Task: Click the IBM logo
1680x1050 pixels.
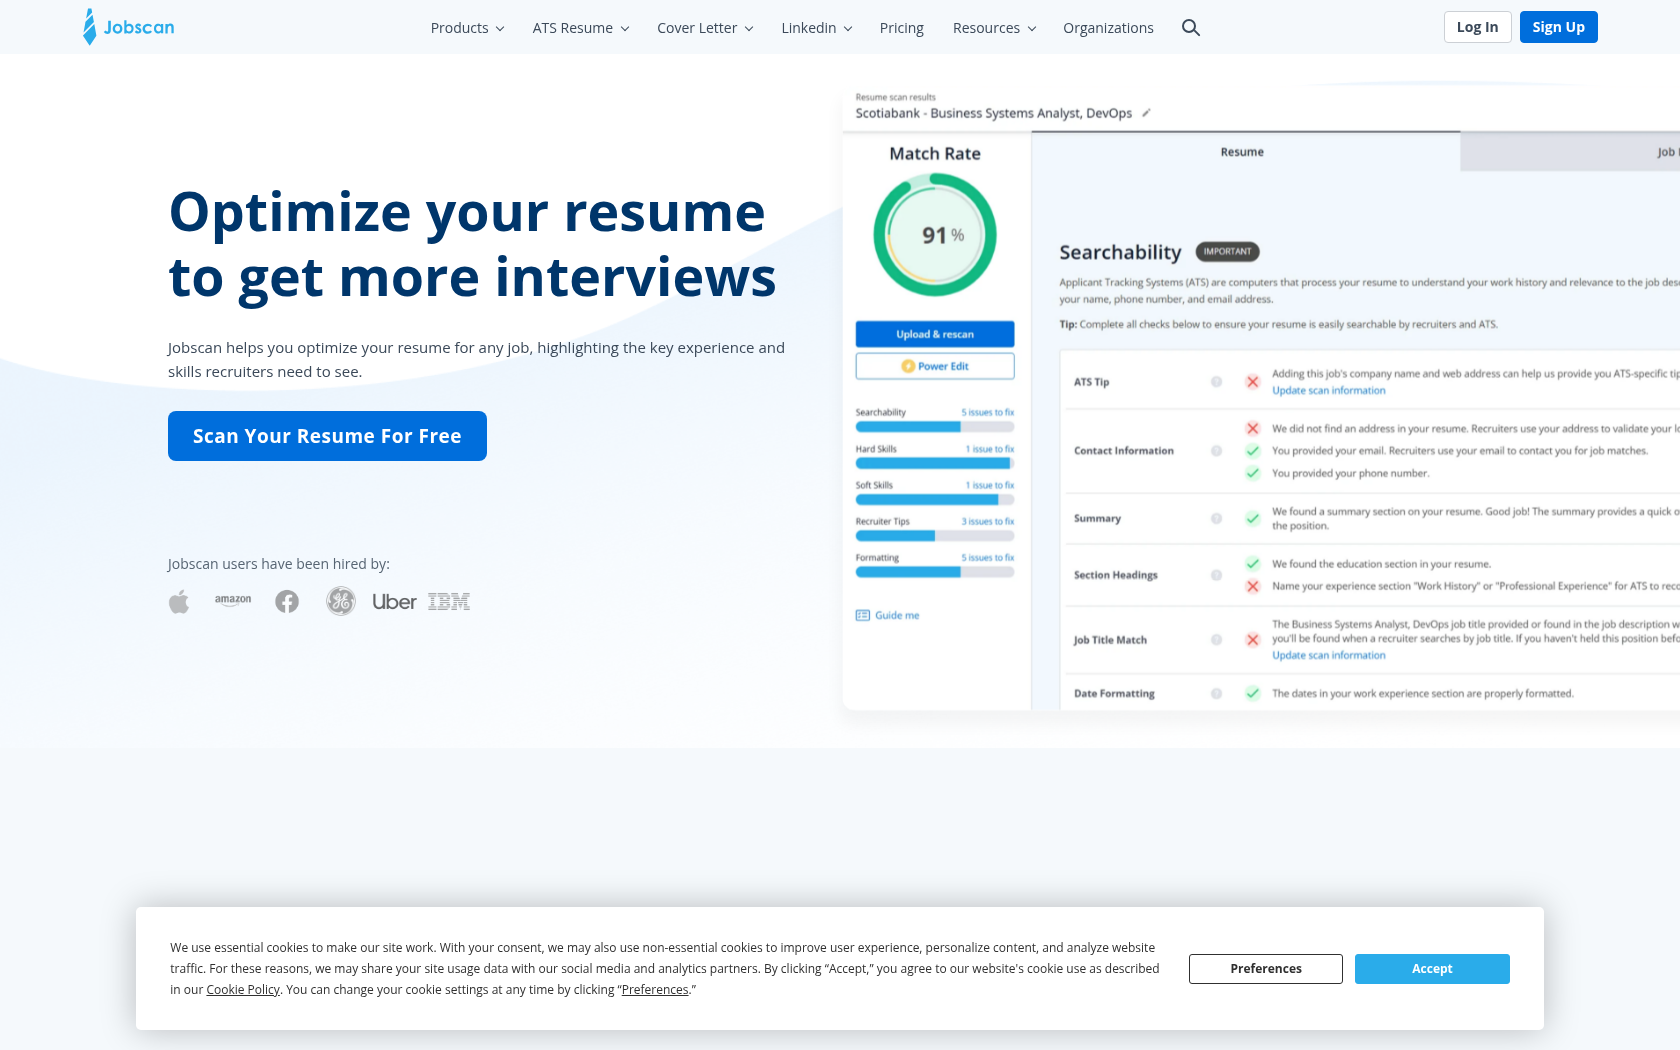Action: [449, 602]
